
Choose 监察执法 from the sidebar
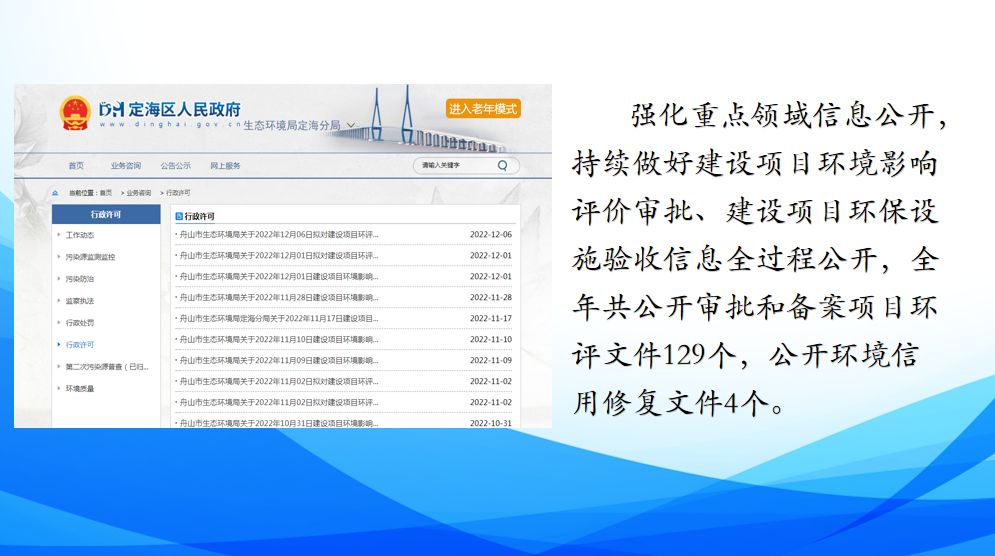80,301
